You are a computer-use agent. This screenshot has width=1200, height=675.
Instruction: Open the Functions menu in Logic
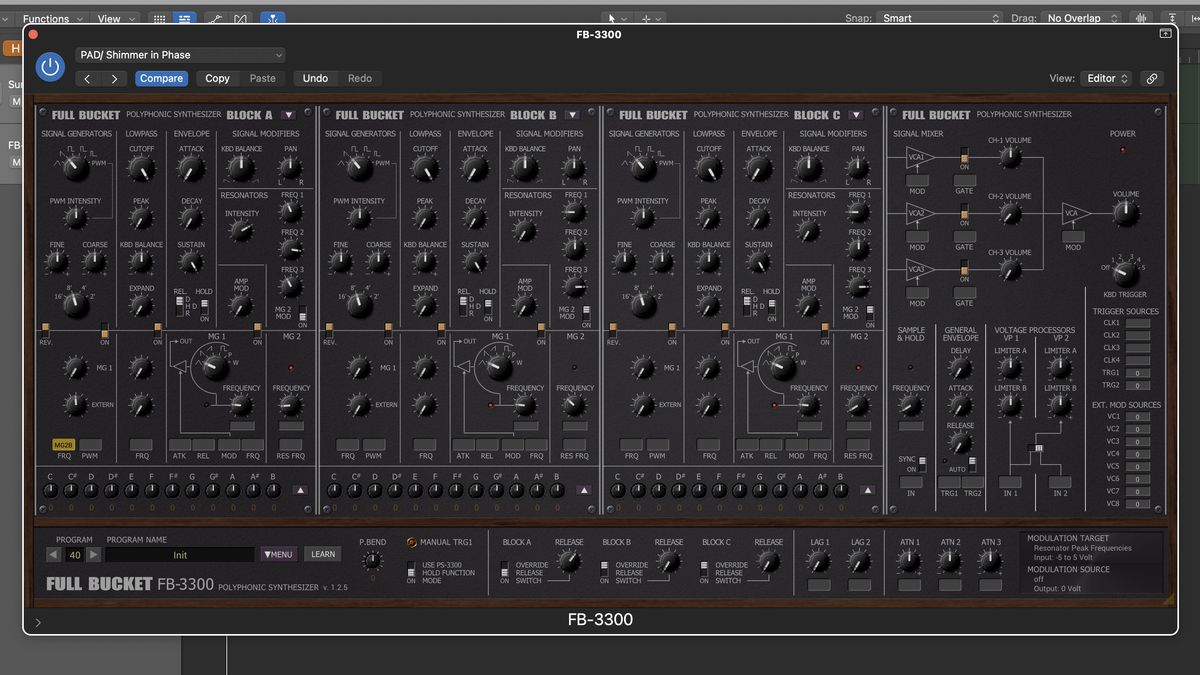53,18
